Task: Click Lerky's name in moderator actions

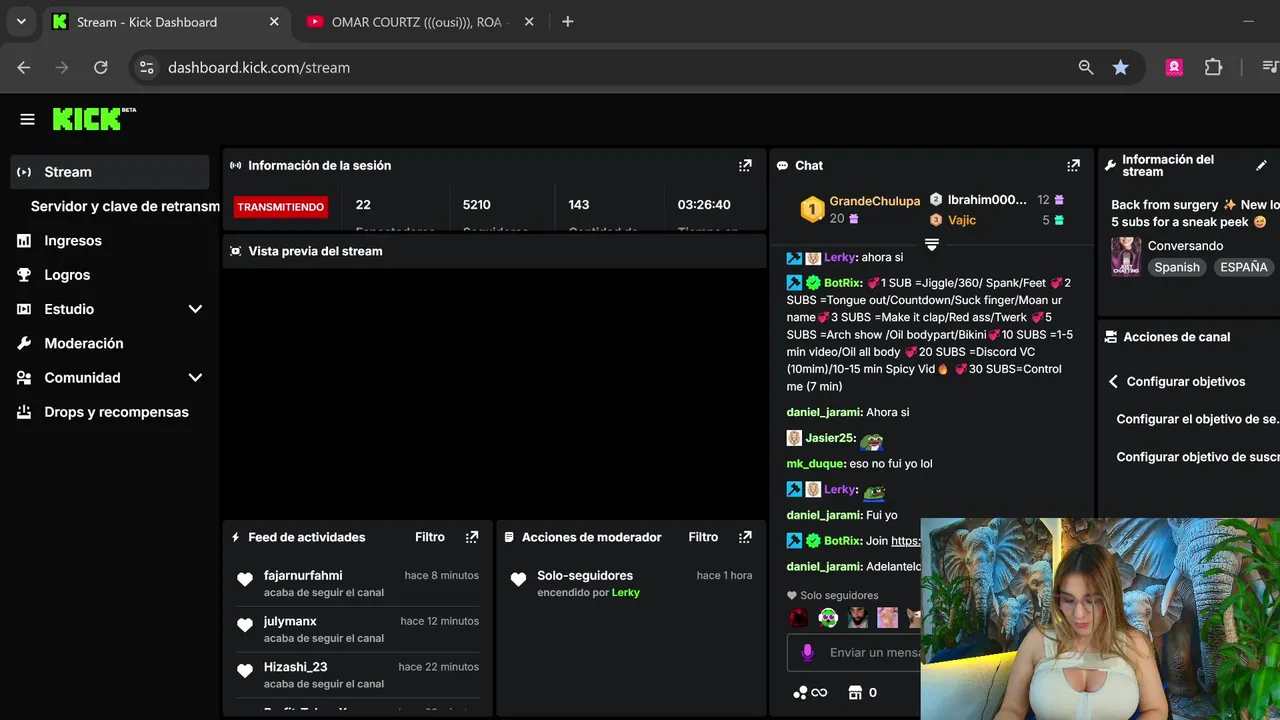Action: [x=626, y=593]
